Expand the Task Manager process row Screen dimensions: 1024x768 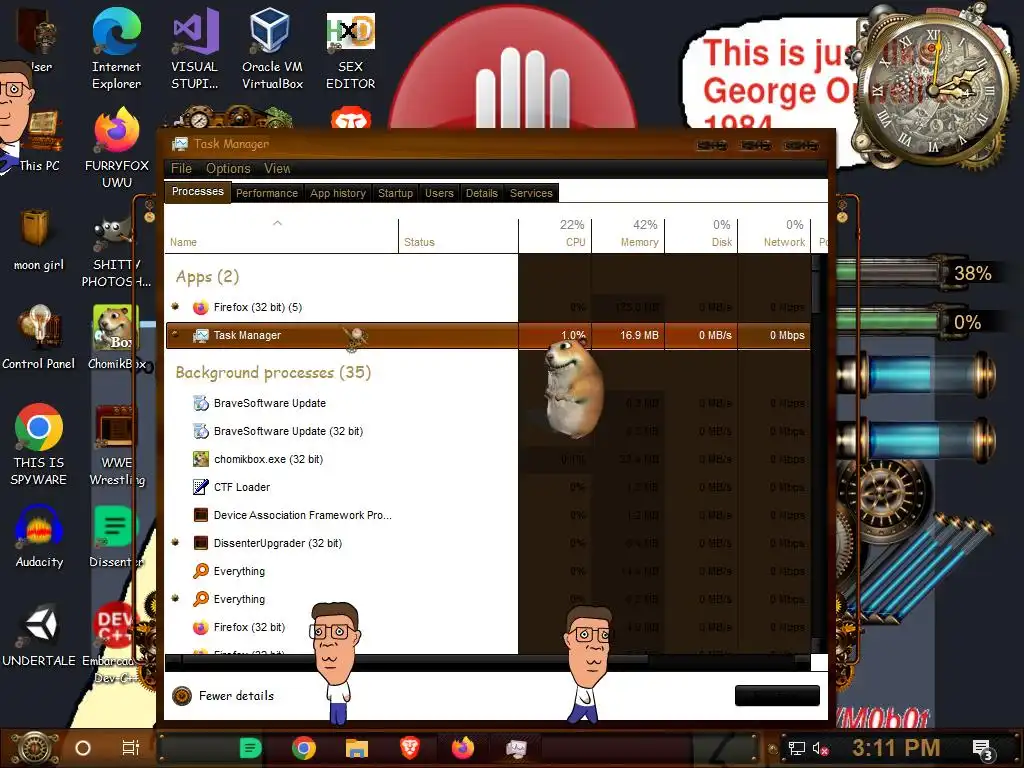175,334
